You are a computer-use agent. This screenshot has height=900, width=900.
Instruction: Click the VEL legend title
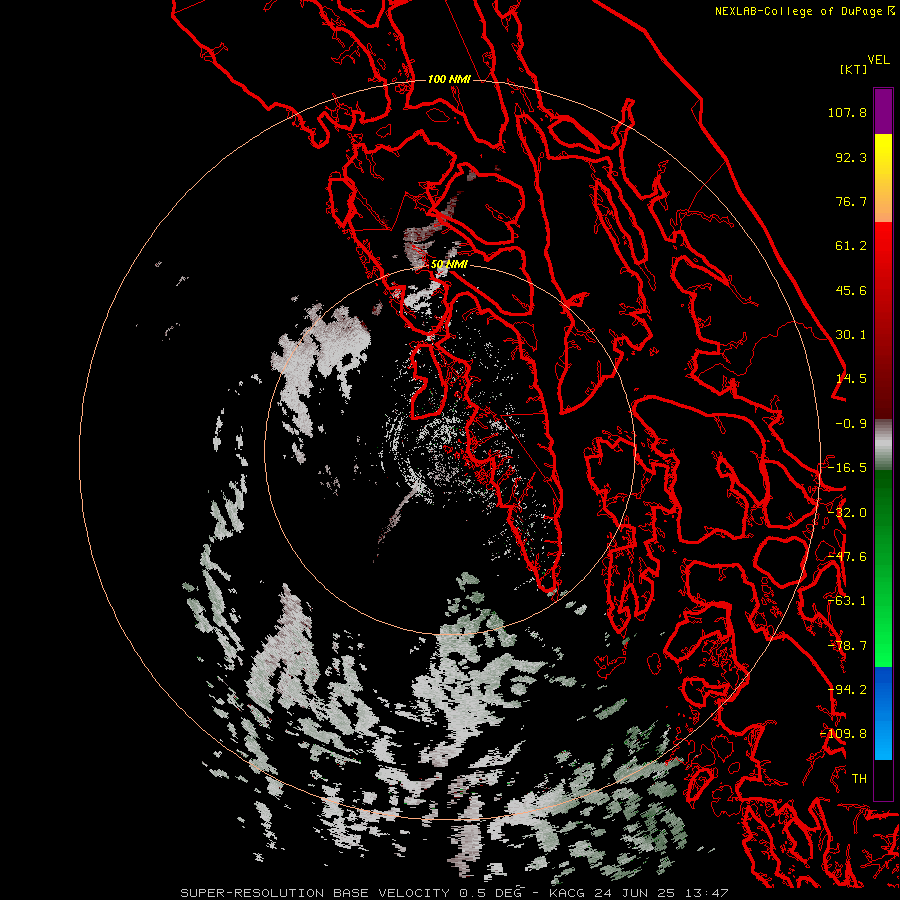click(x=878, y=60)
